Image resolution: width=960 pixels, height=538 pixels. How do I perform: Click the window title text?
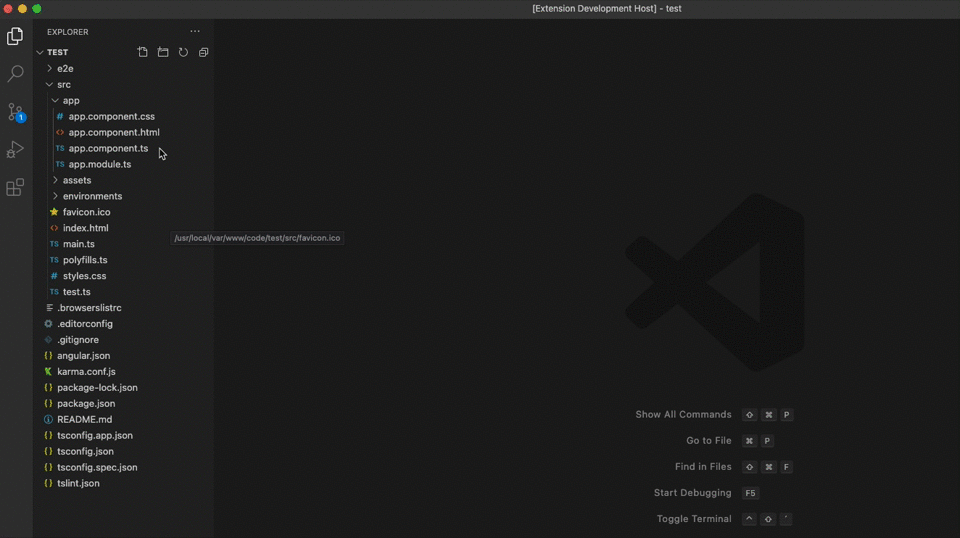[x=607, y=9]
